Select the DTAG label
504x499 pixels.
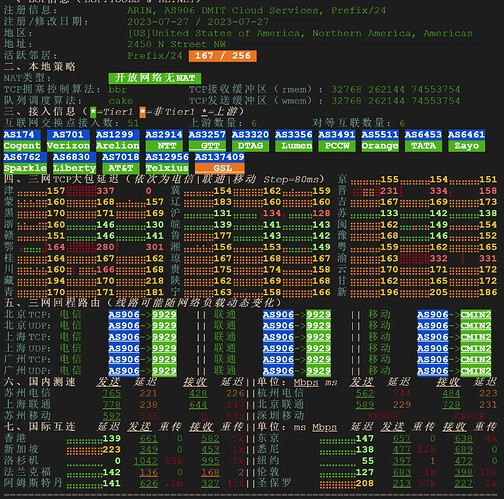click(250, 146)
